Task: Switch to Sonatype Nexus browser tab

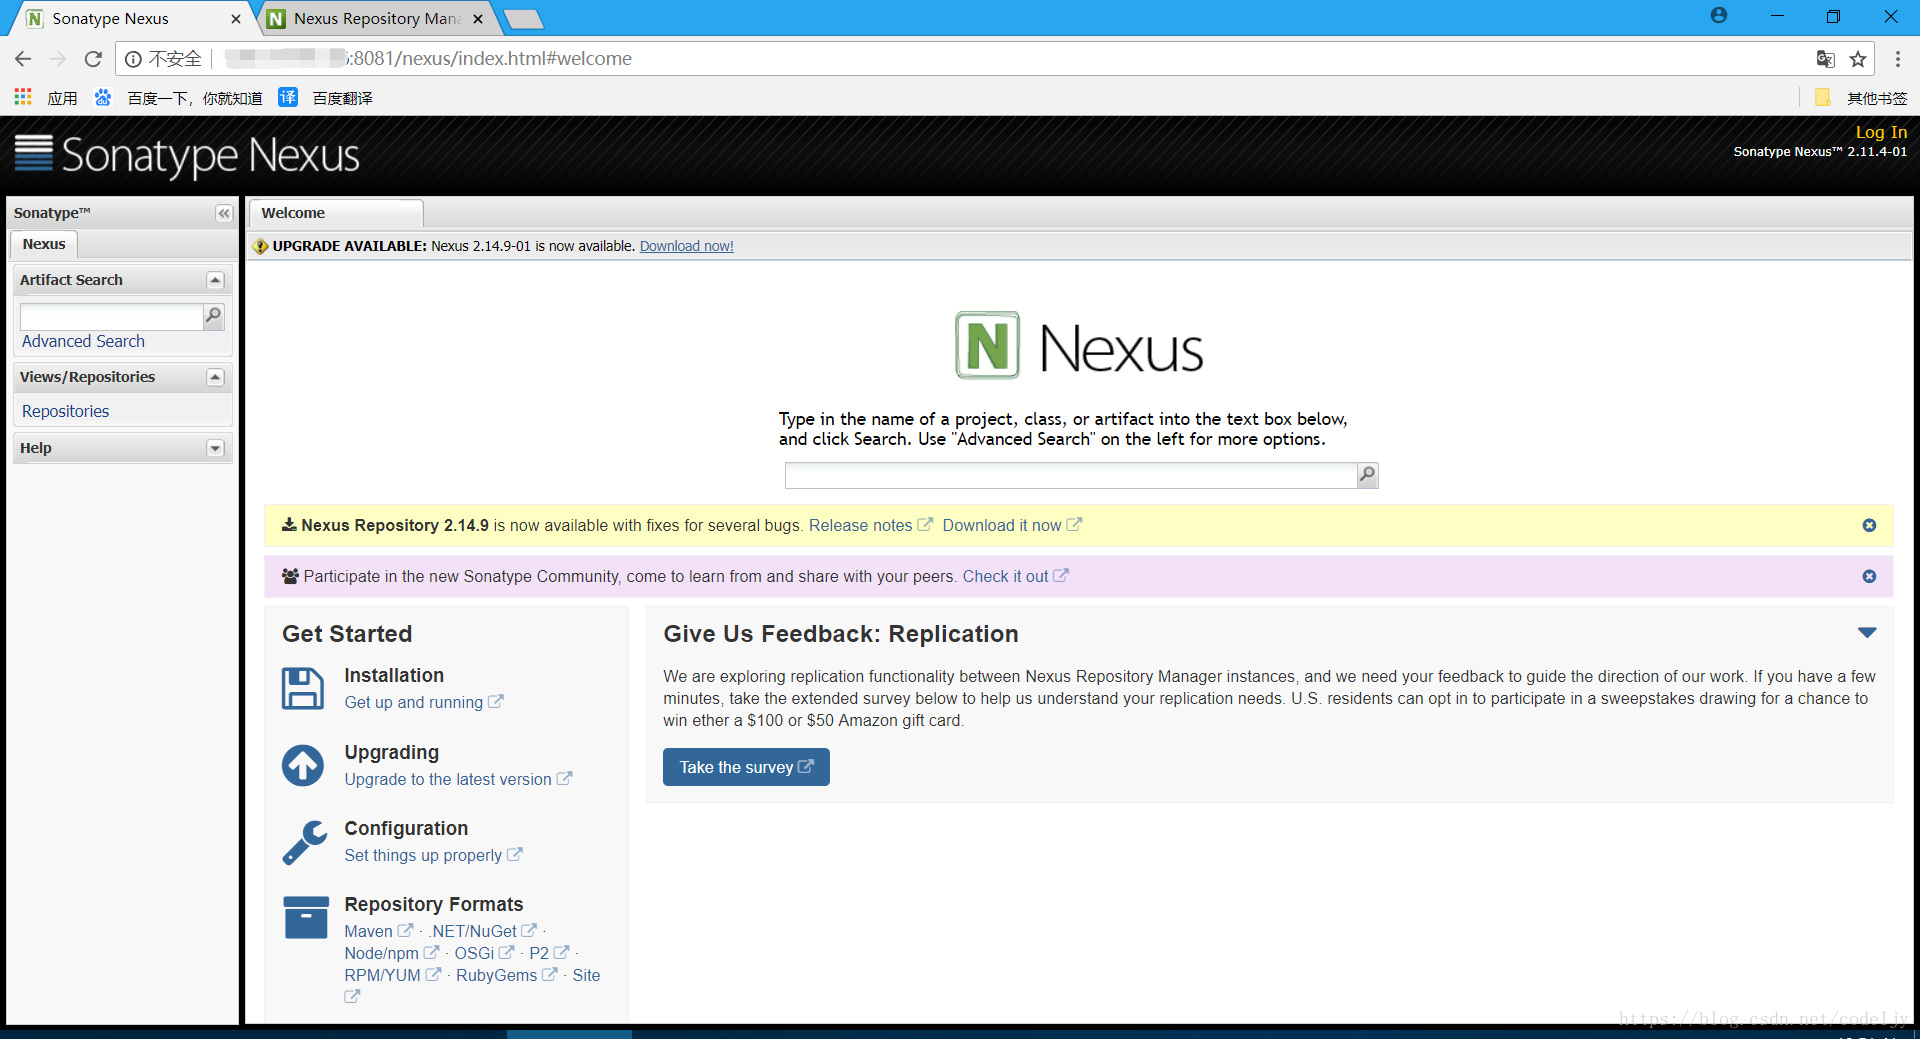Action: (x=130, y=18)
